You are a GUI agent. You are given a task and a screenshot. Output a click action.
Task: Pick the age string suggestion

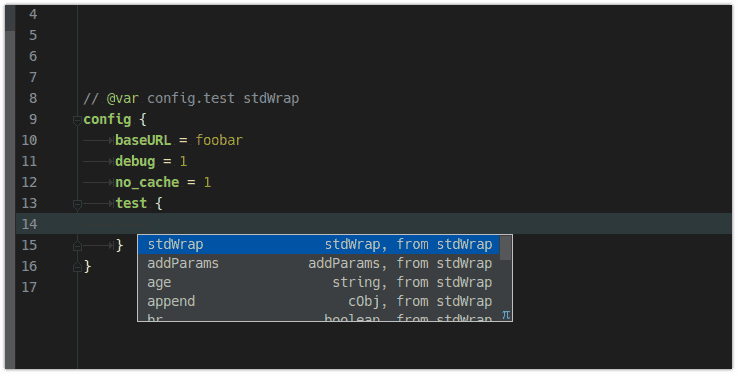[318, 282]
